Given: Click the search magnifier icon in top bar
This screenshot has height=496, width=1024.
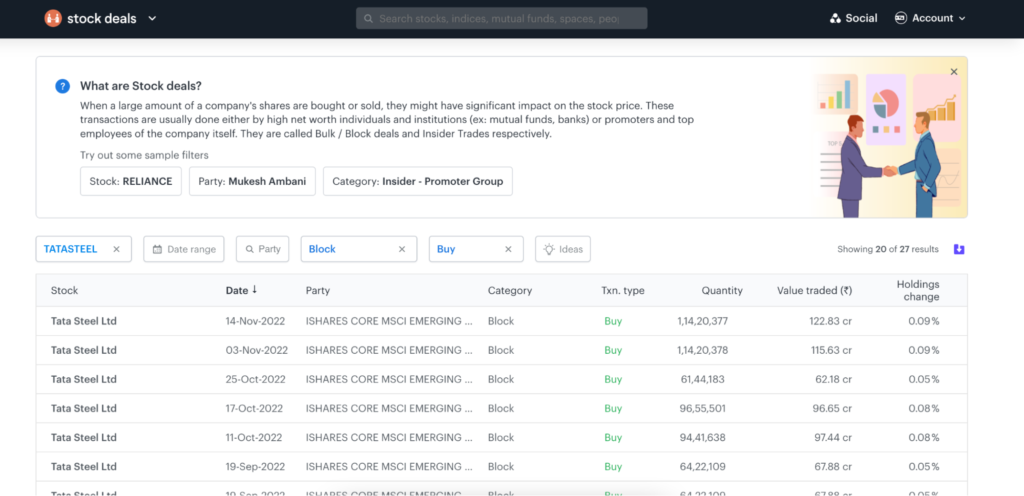Looking at the screenshot, I should coord(369,19).
